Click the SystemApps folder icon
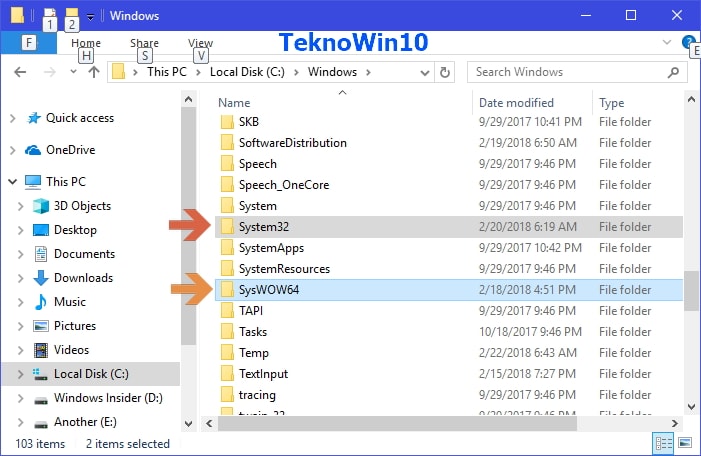The height and width of the screenshot is (456, 701). [227, 248]
